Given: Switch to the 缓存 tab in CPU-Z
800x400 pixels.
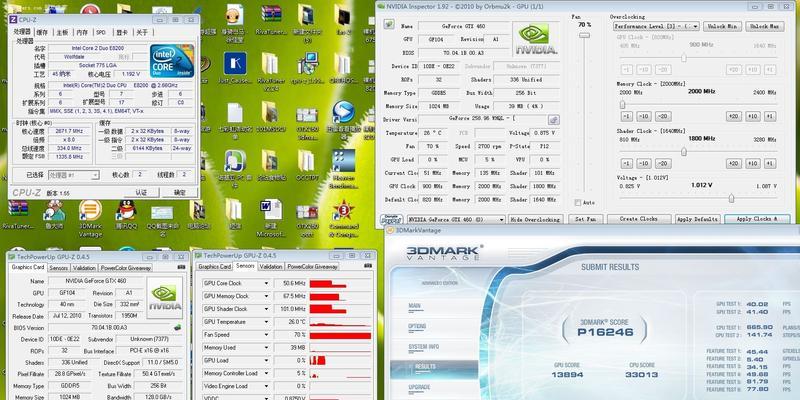Looking at the screenshot, I should tap(42, 32).
